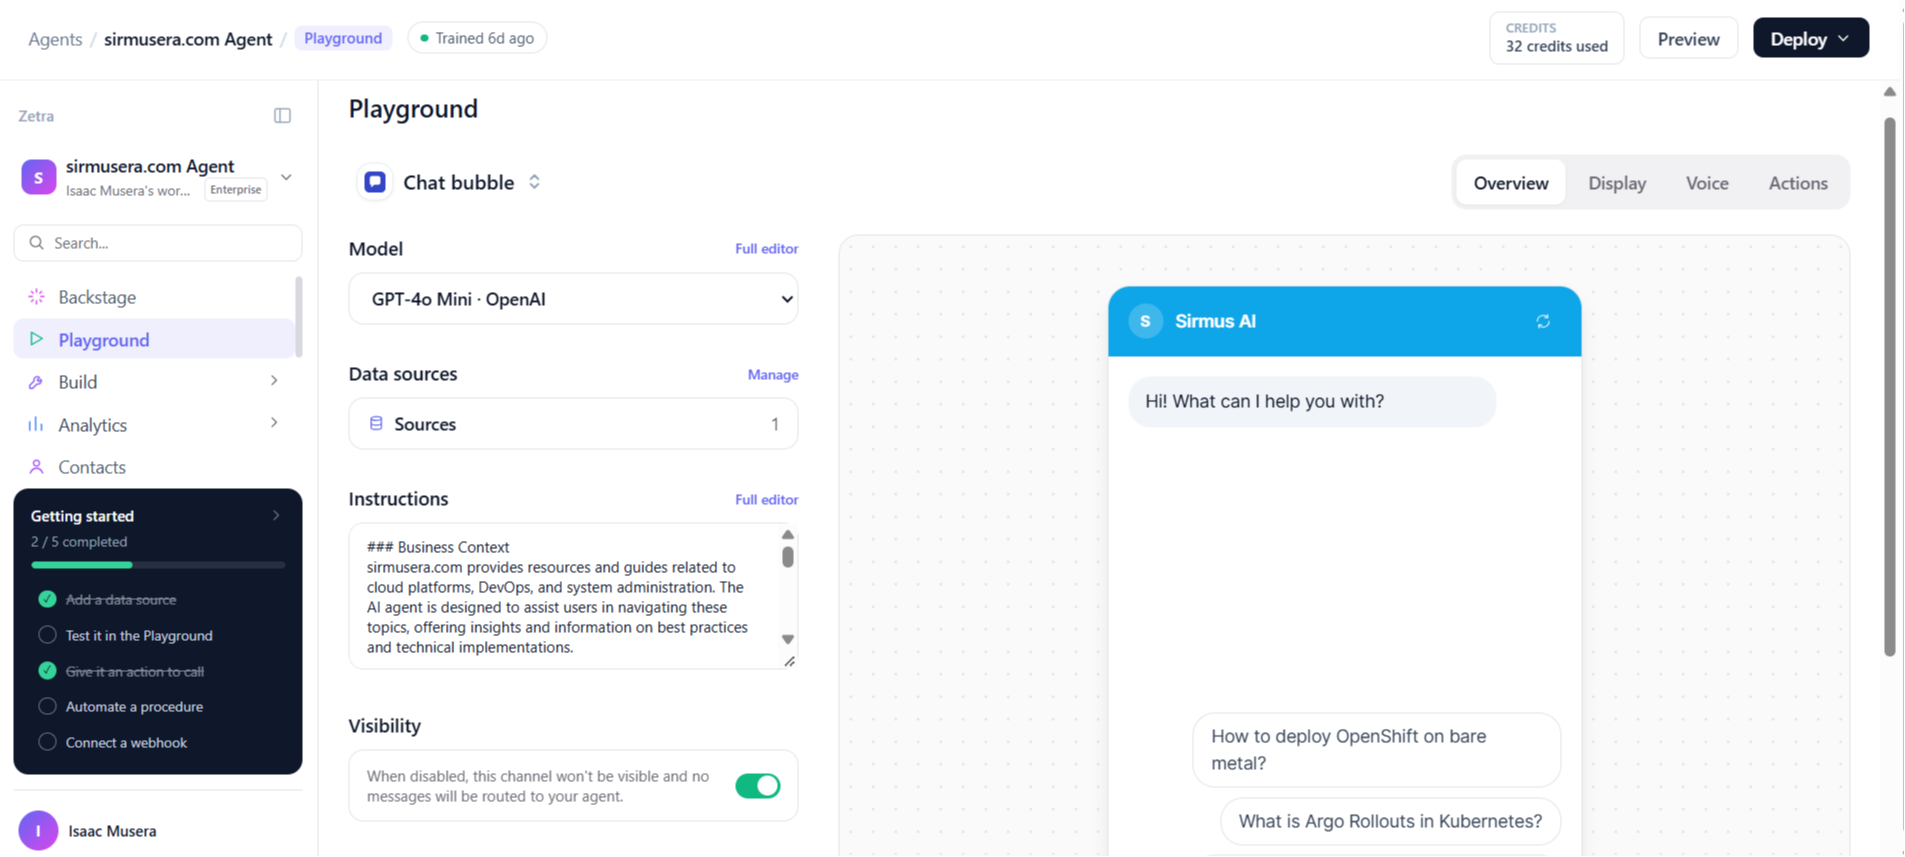1905x857 pixels.
Task: Click the Contacts person icon
Action: [x=36, y=467]
